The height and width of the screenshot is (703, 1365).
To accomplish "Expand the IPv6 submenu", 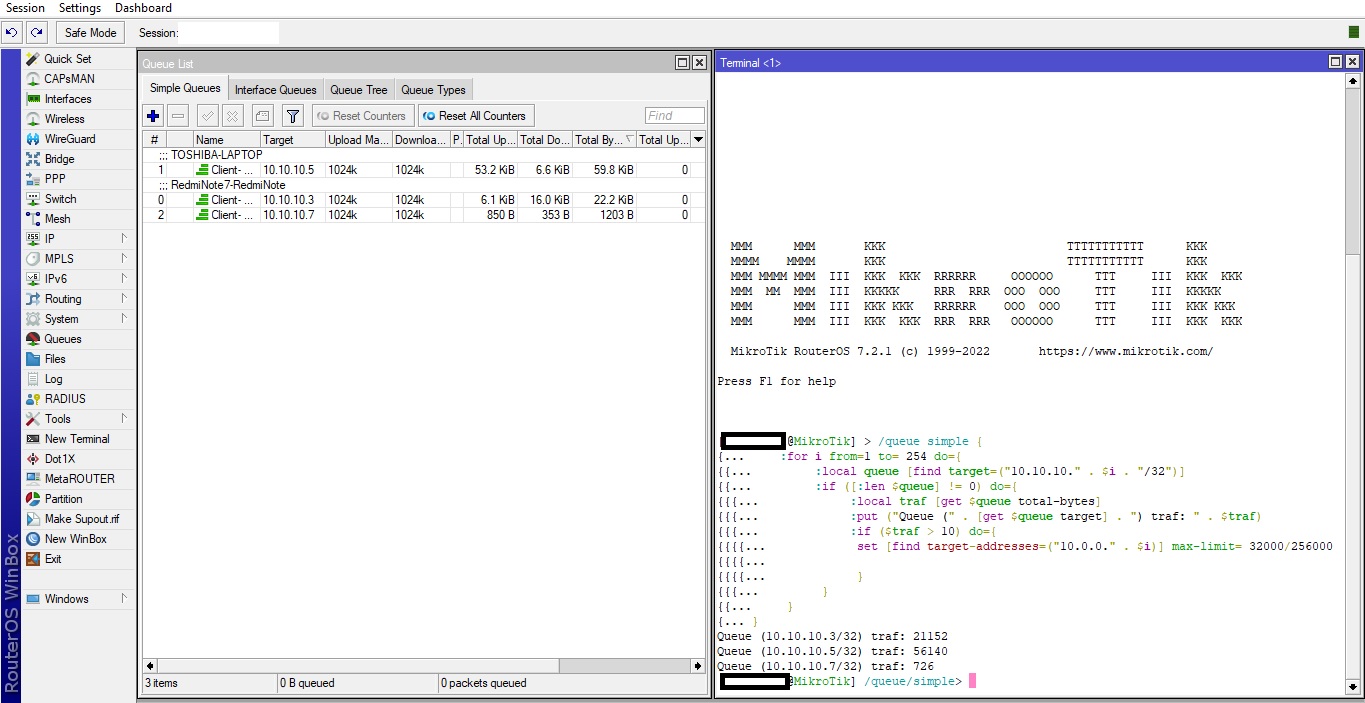I will (x=79, y=279).
